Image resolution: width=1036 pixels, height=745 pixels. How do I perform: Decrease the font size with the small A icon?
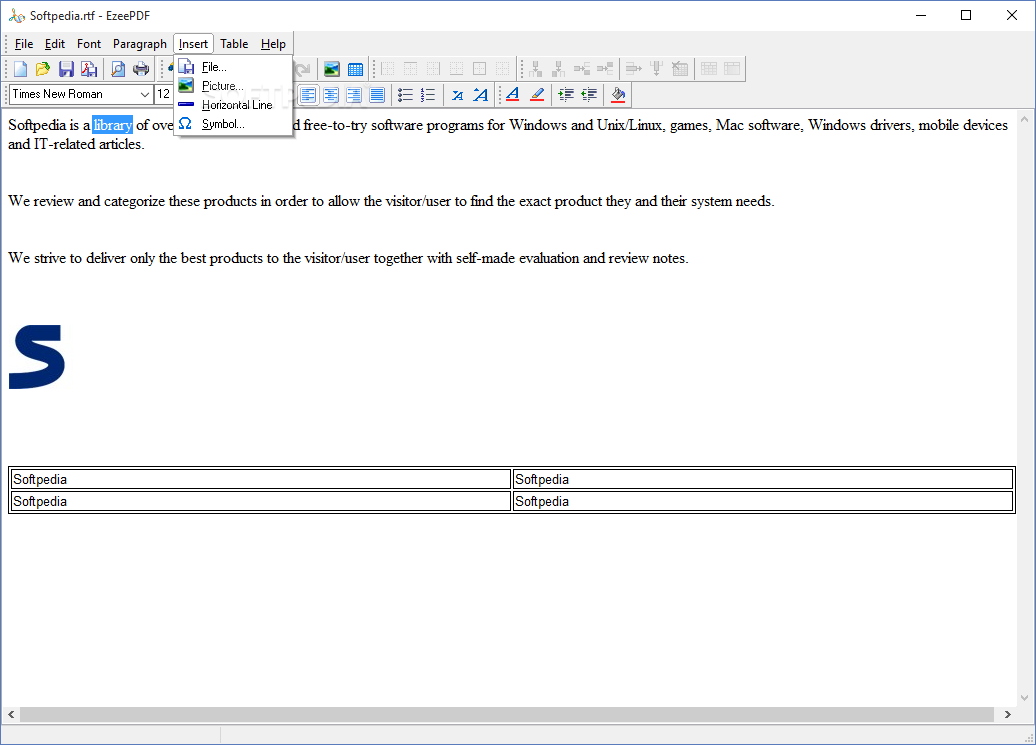tap(457, 95)
